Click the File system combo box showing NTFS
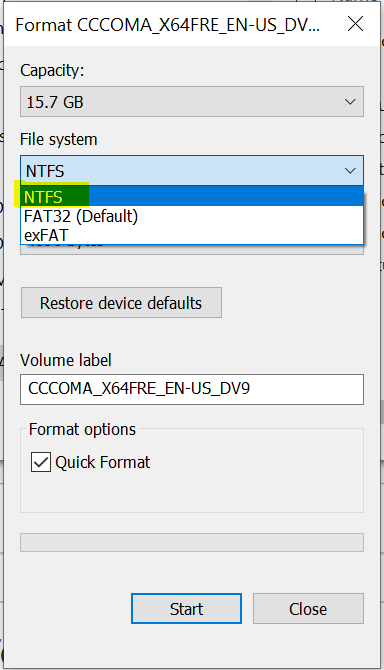 [192, 171]
